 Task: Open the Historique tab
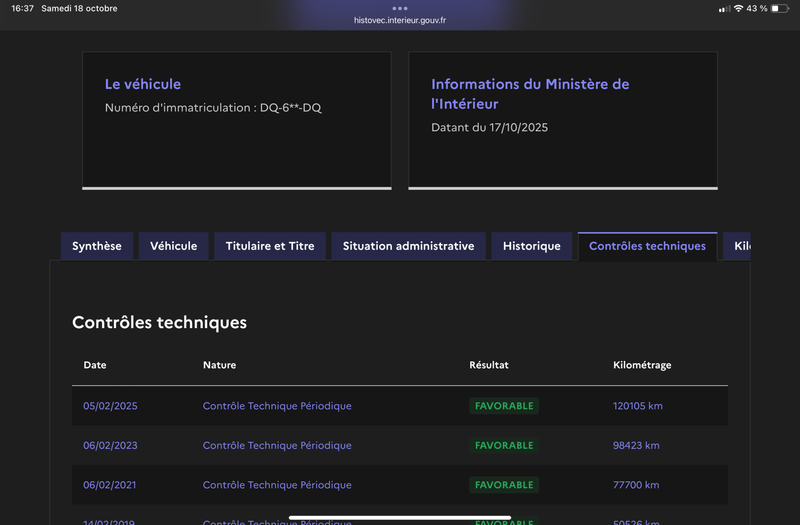coord(532,246)
